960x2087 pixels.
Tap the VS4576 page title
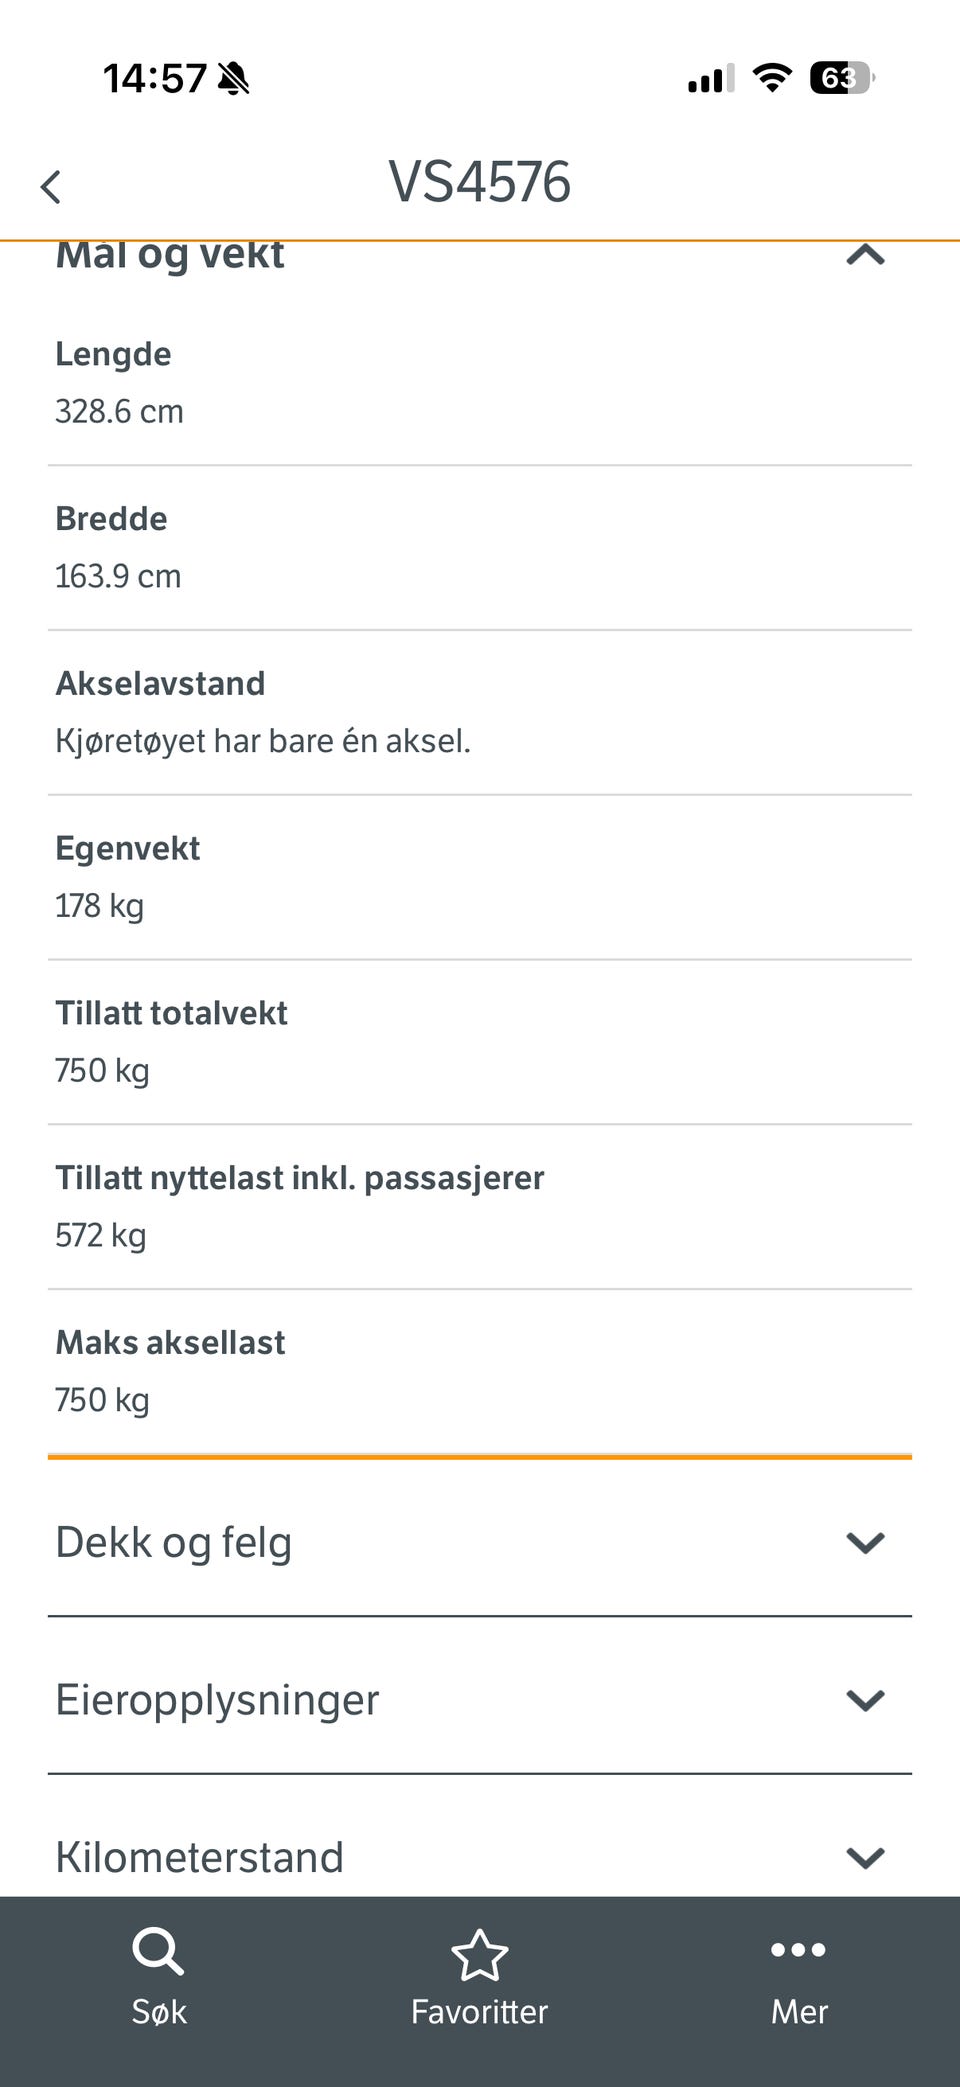click(479, 182)
